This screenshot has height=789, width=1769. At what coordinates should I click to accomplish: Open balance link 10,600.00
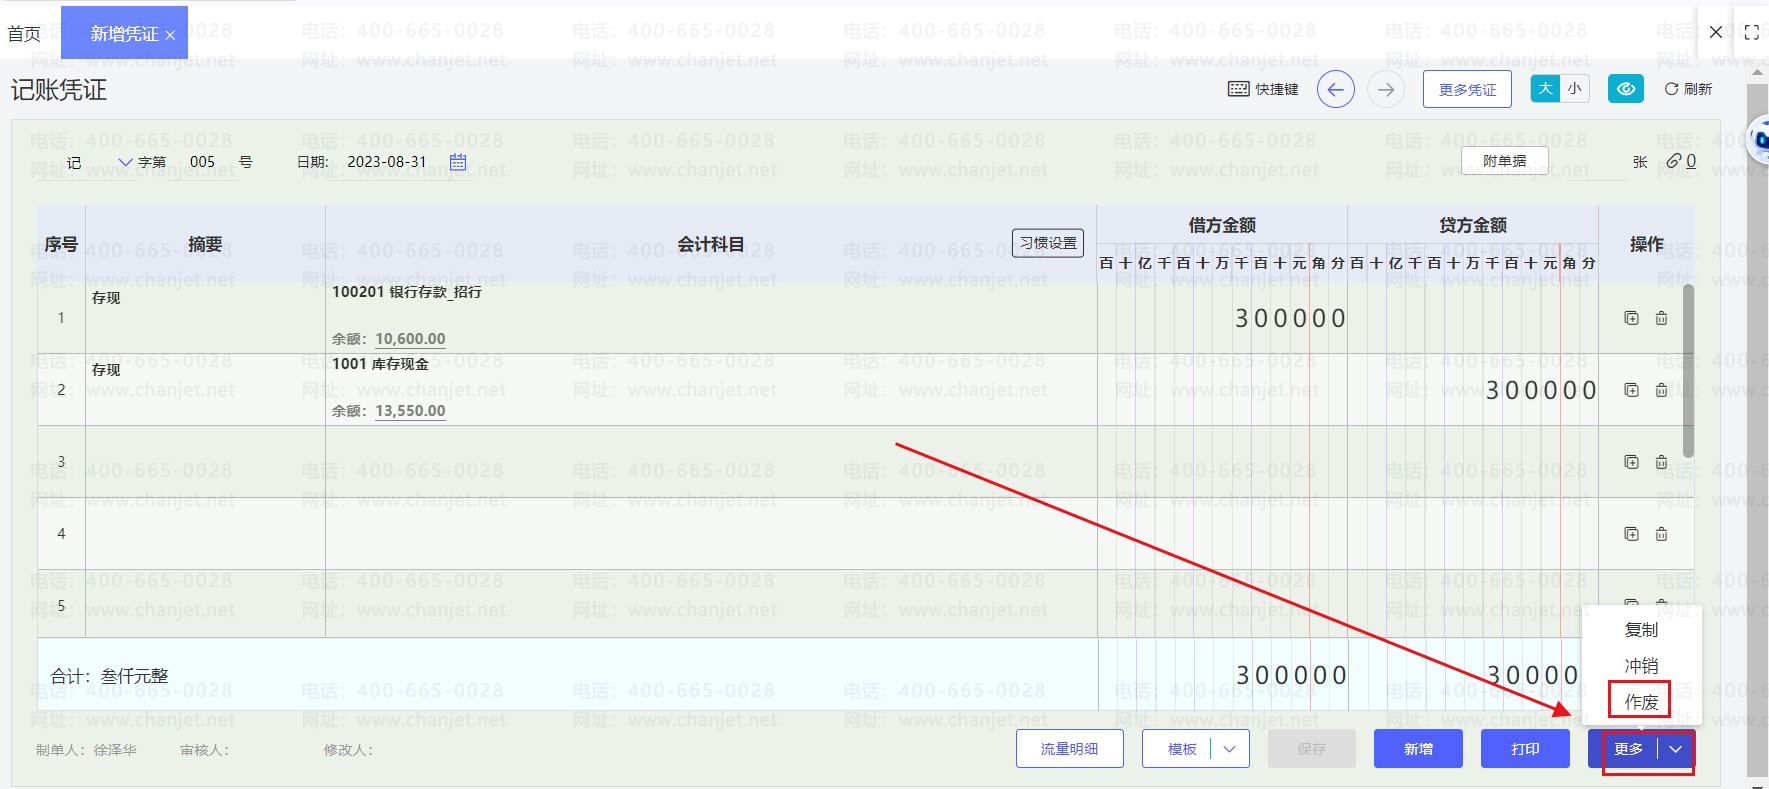coord(410,339)
